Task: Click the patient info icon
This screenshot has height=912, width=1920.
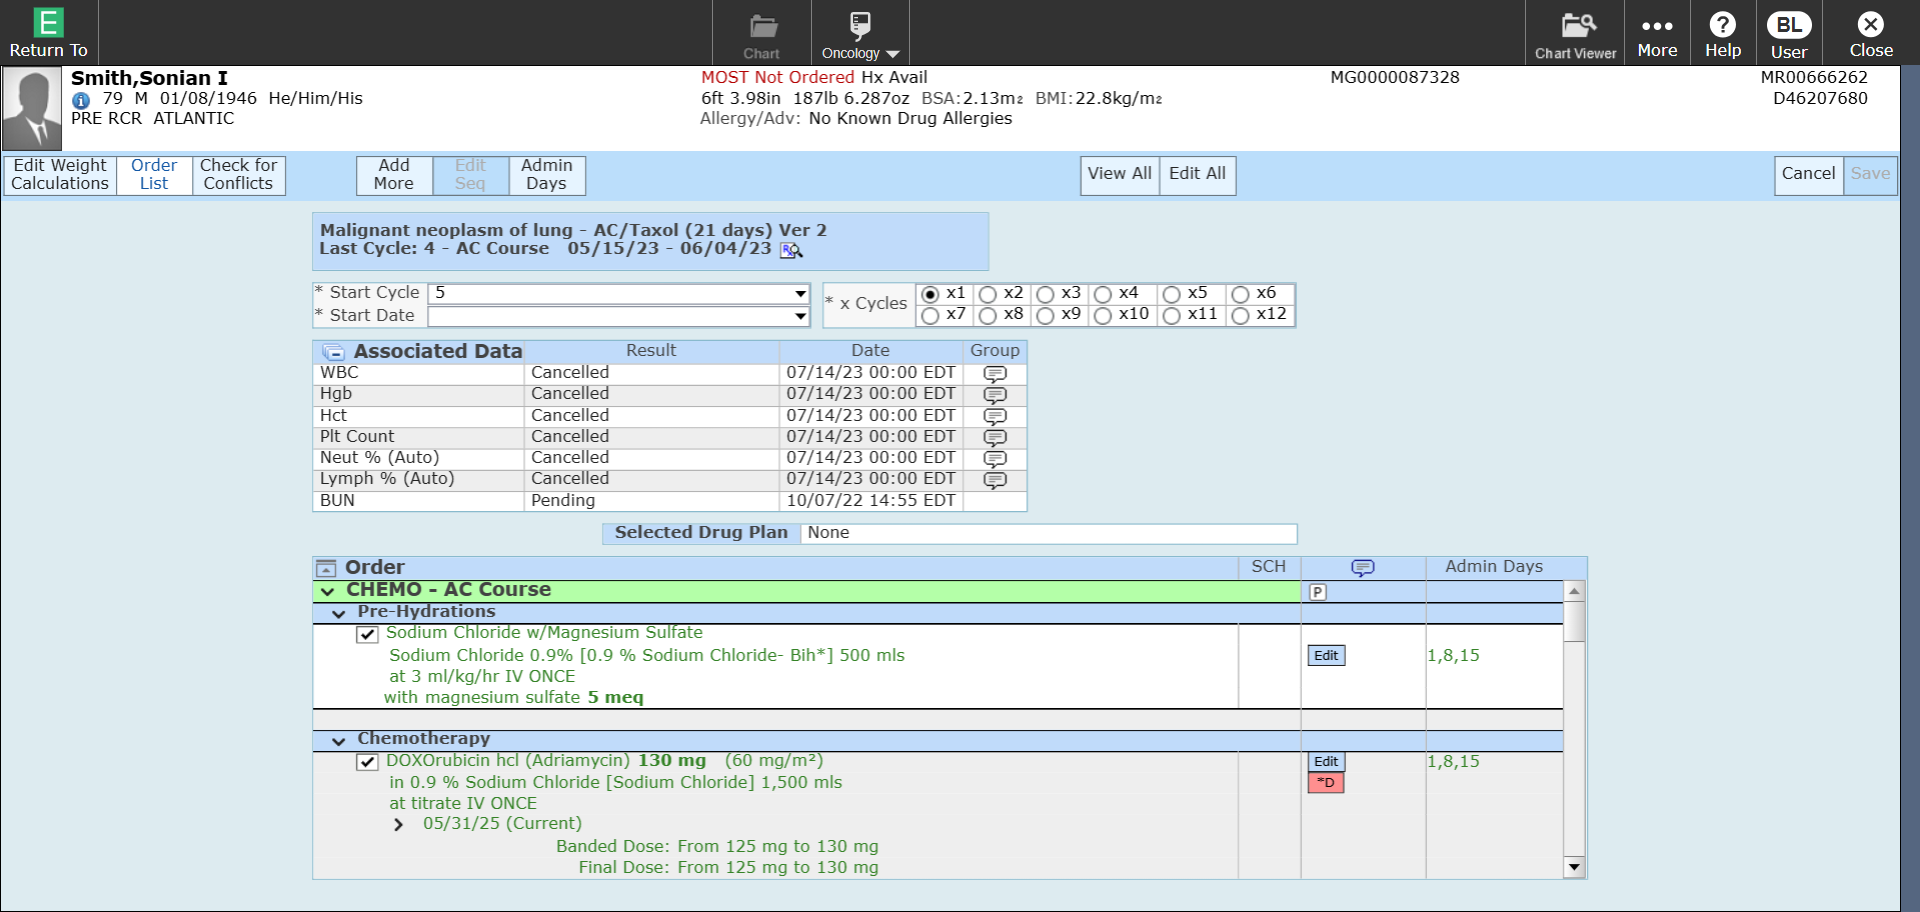Action: (x=81, y=100)
